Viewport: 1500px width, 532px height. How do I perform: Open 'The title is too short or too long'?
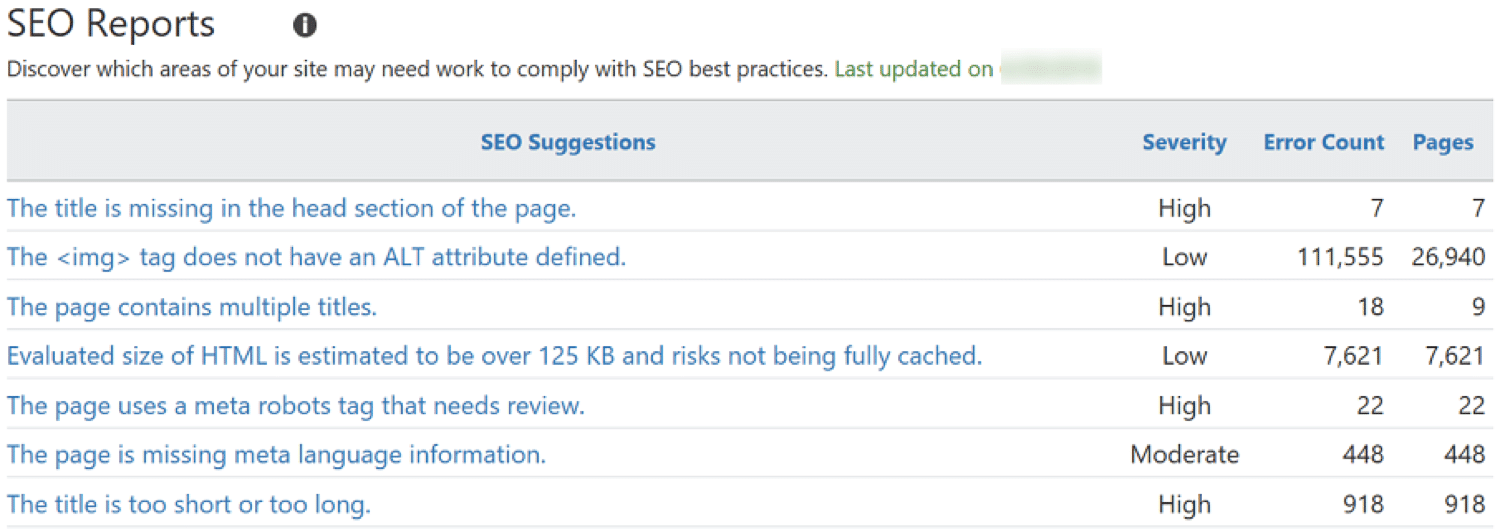pyautogui.click(x=189, y=505)
